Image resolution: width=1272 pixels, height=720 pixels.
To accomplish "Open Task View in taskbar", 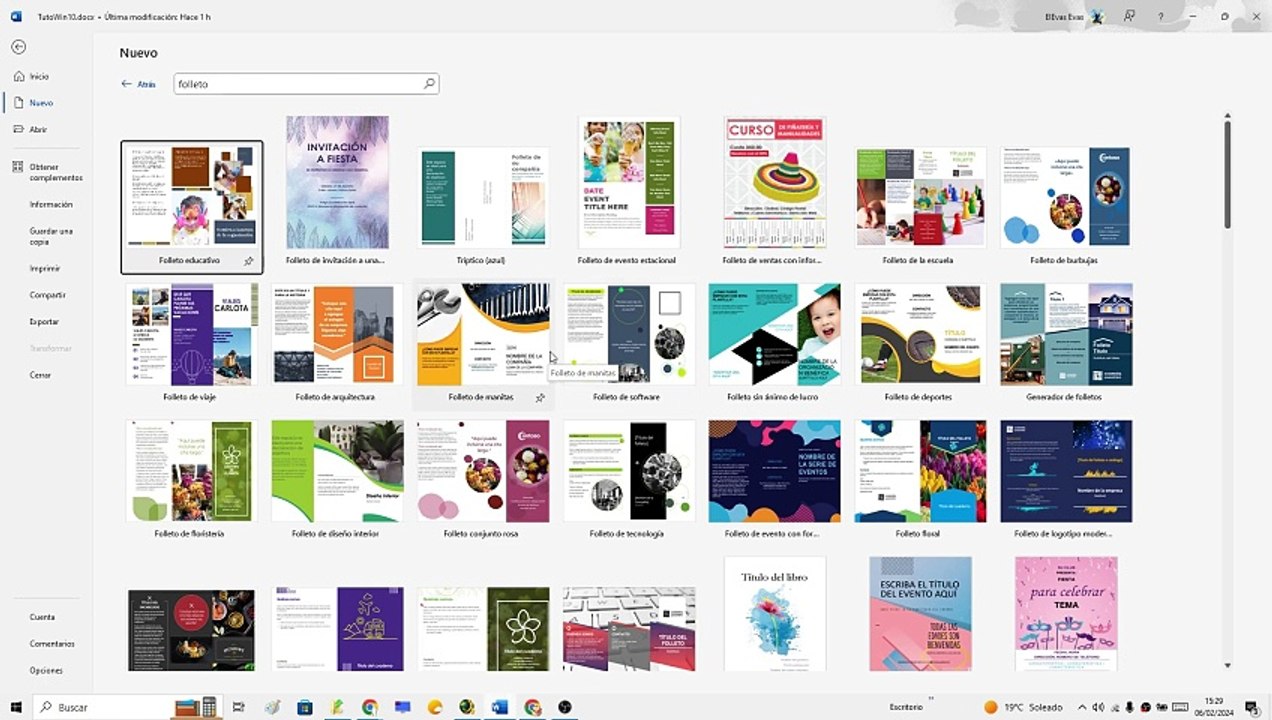I will 239,707.
